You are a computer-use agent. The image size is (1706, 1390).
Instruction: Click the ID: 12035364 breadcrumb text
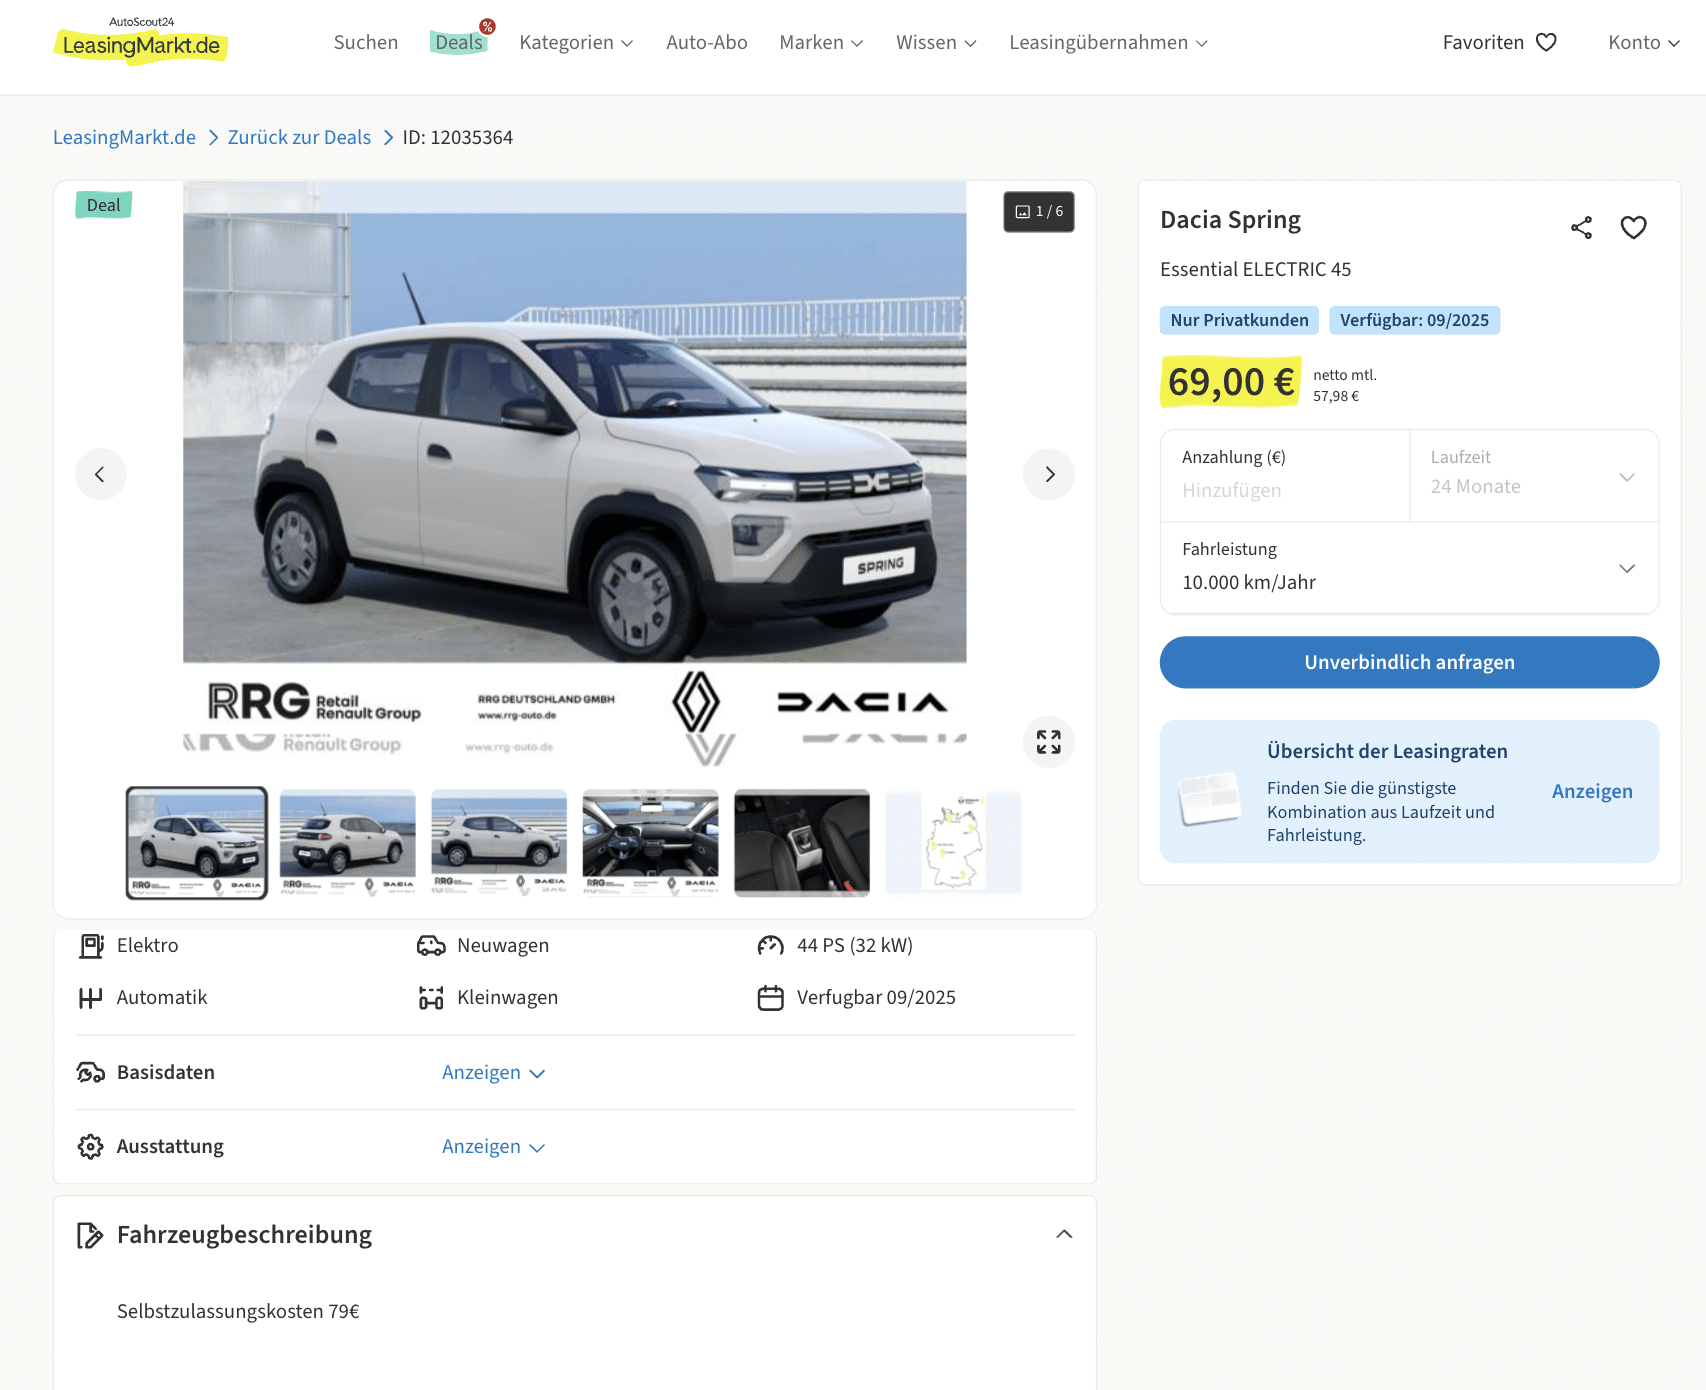(x=457, y=137)
